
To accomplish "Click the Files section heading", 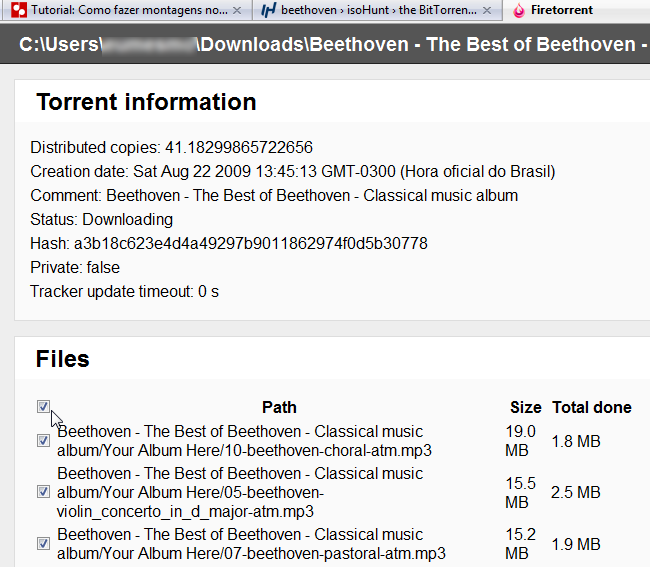I will [63, 359].
